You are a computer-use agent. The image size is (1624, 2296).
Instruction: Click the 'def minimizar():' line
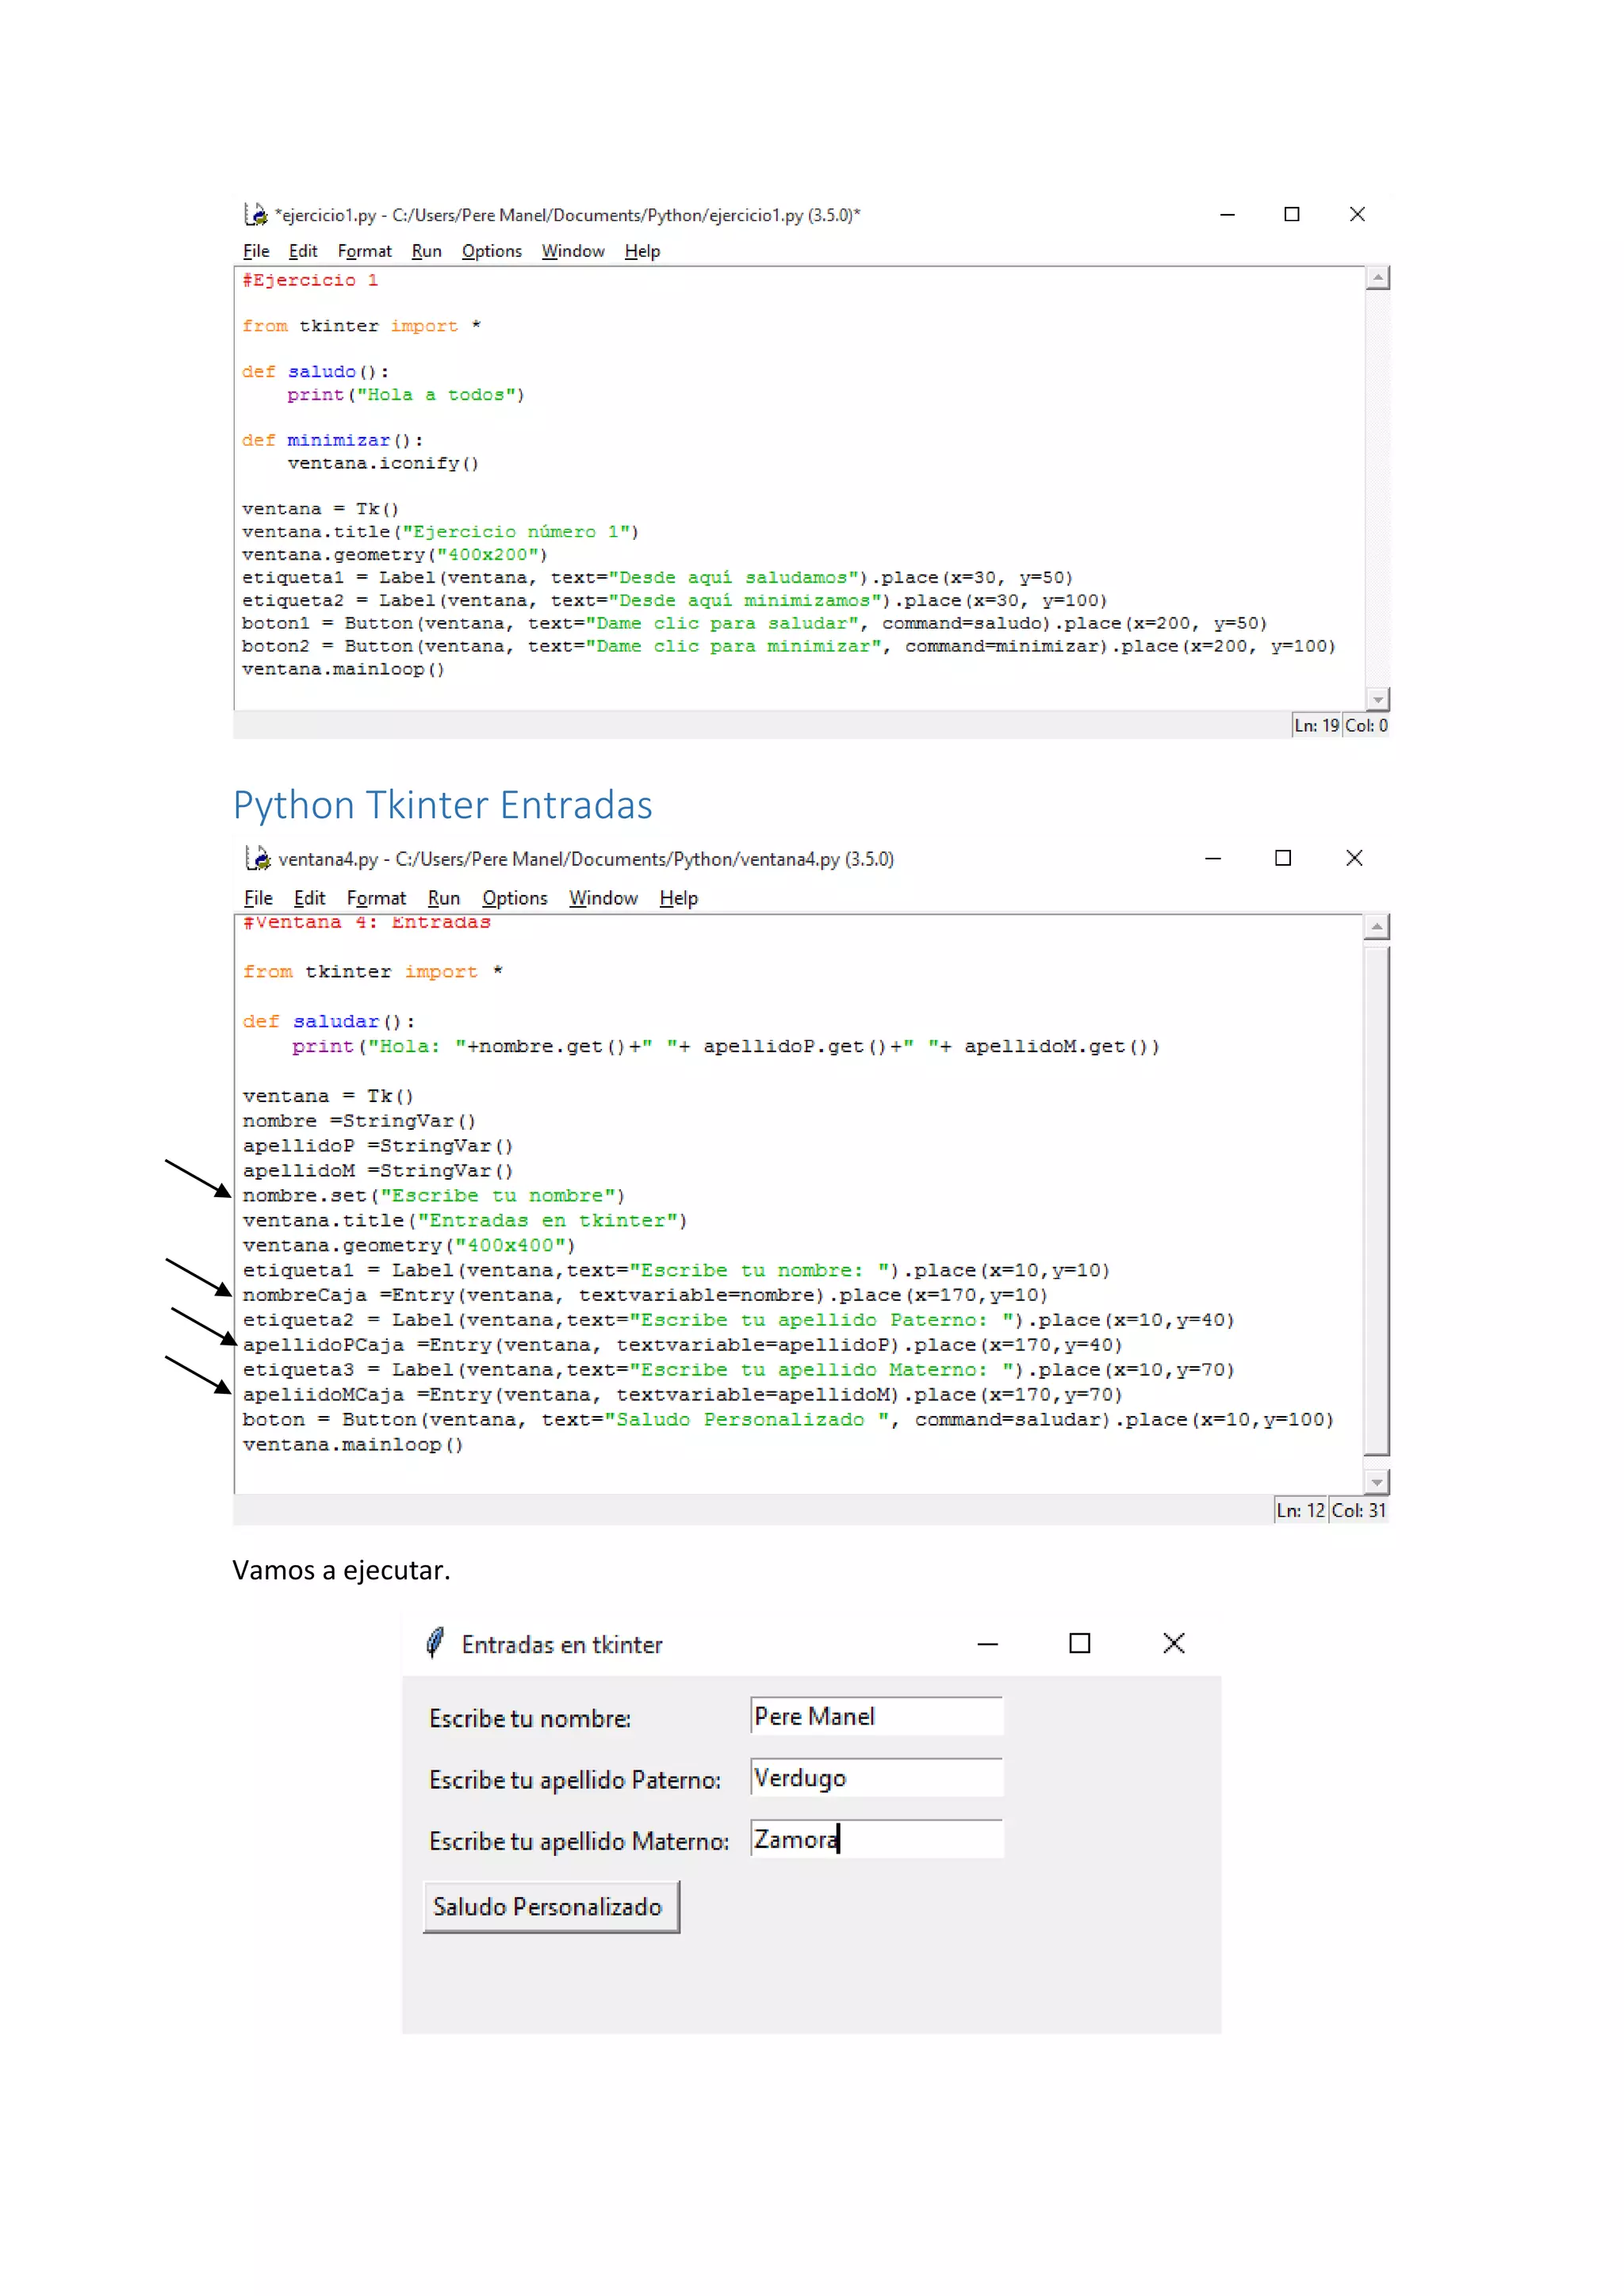coord(332,440)
